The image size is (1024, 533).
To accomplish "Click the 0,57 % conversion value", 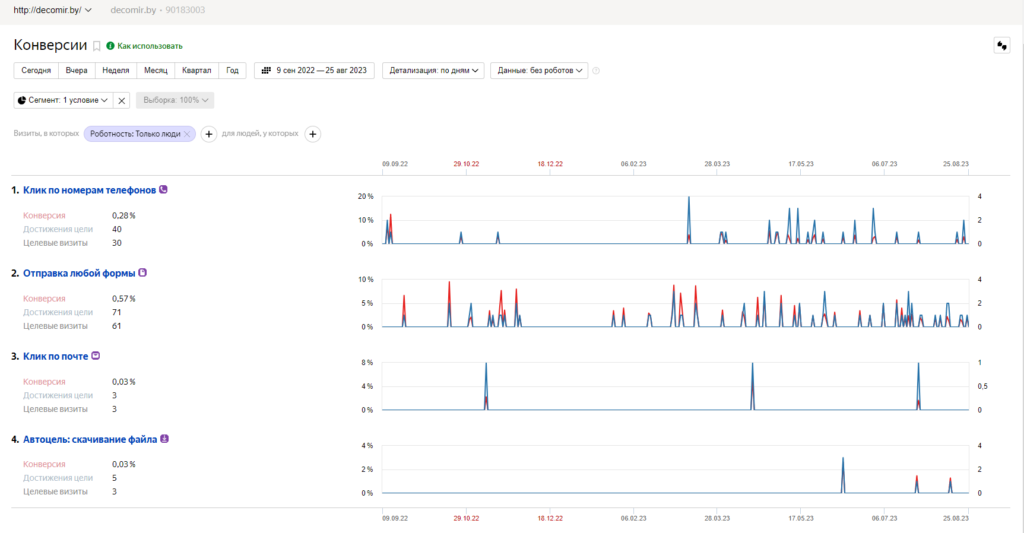I will 123,299.
